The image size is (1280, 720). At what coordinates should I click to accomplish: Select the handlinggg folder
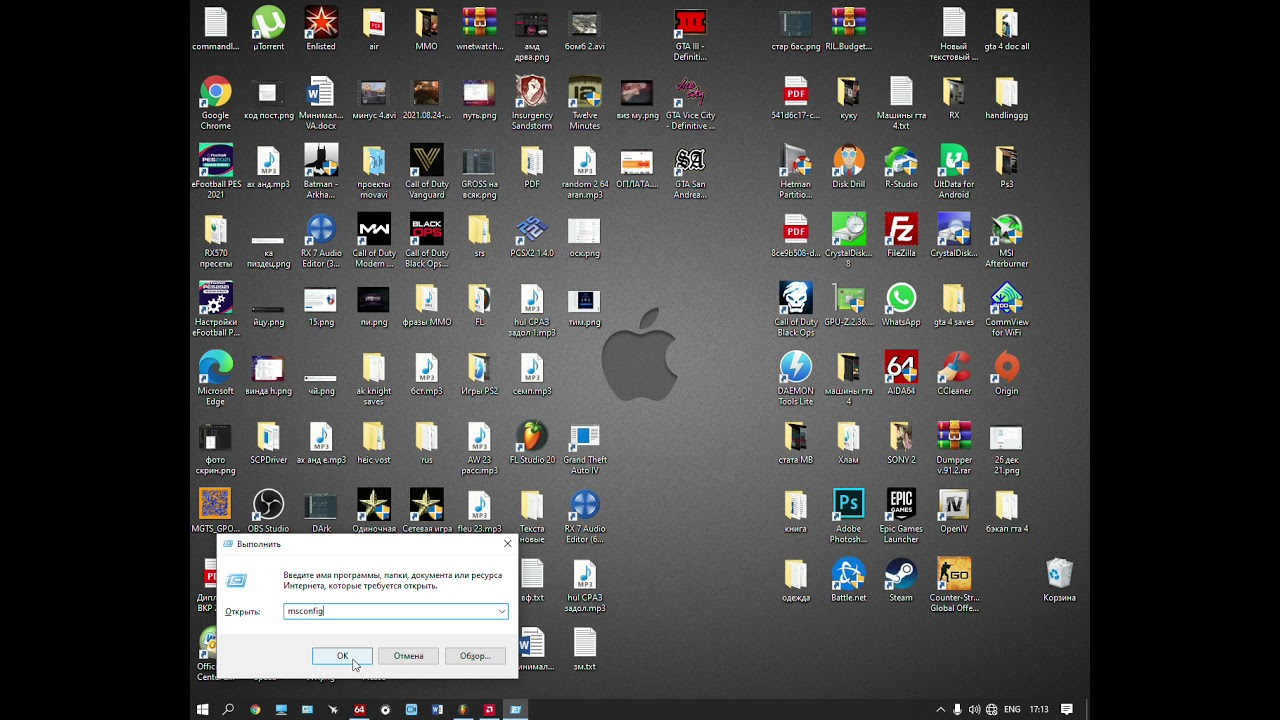click(x=1006, y=98)
